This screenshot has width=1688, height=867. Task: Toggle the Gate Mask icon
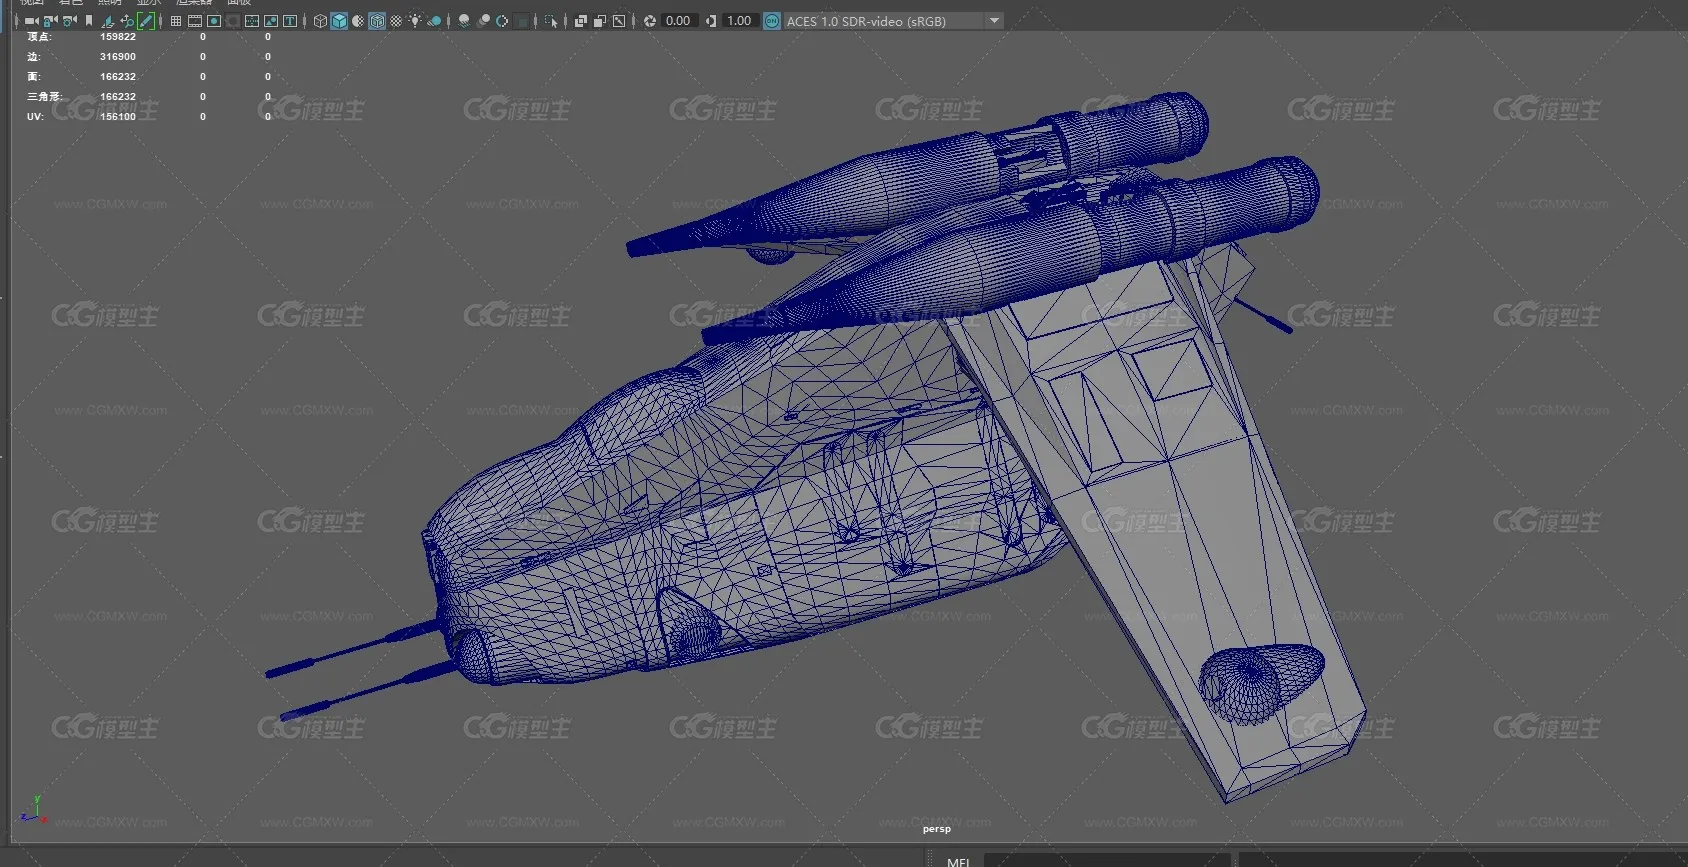pos(233,21)
